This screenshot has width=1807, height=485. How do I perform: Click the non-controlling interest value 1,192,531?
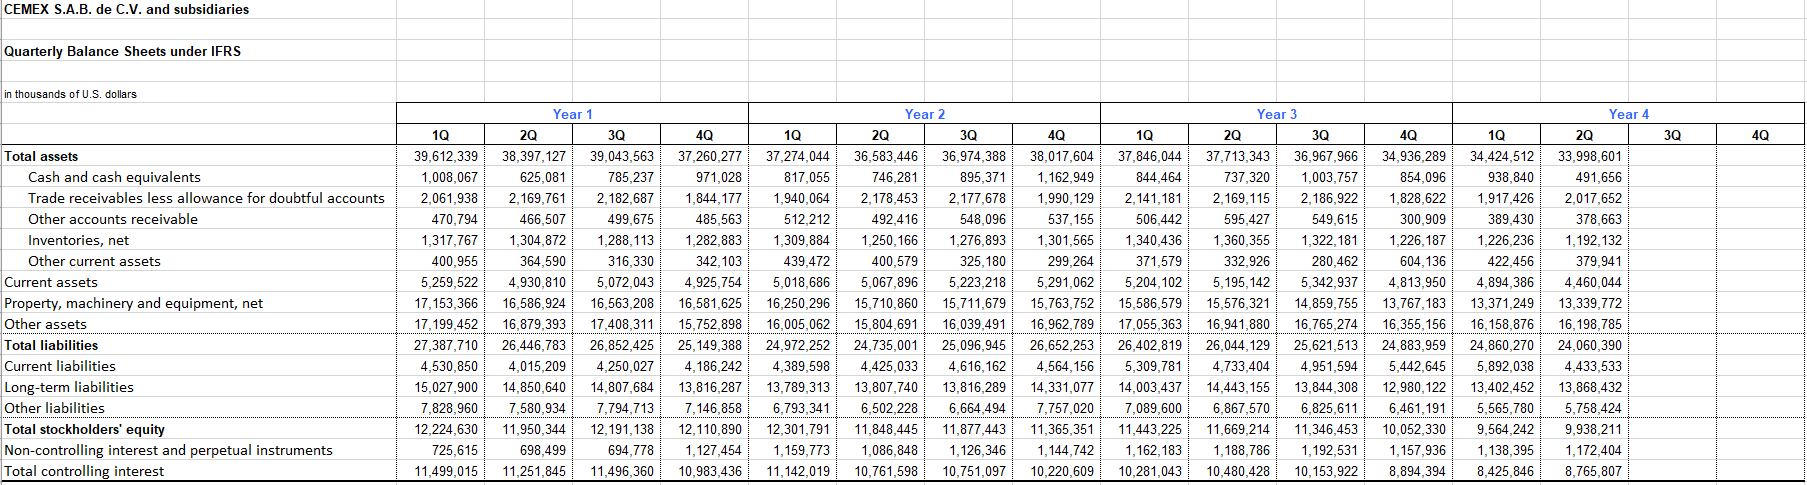(x=1329, y=450)
